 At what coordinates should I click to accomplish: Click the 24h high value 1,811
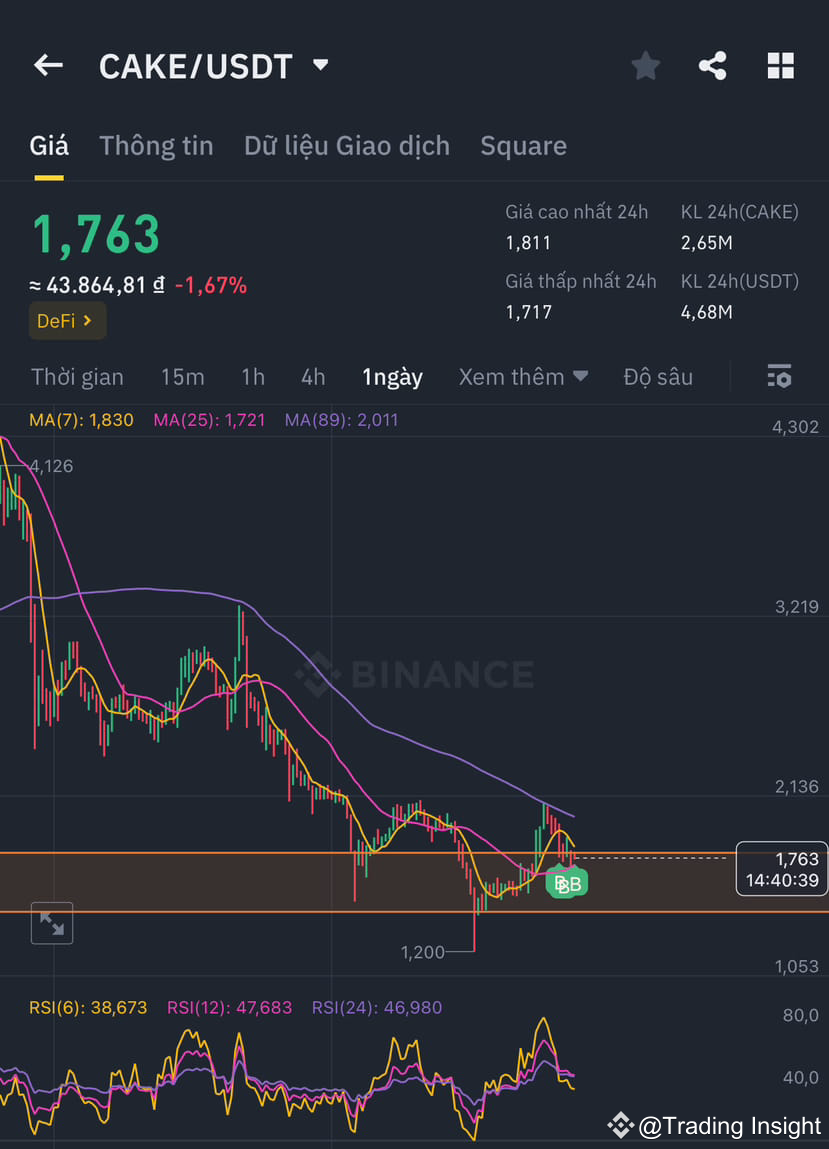pyautogui.click(x=528, y=243)
